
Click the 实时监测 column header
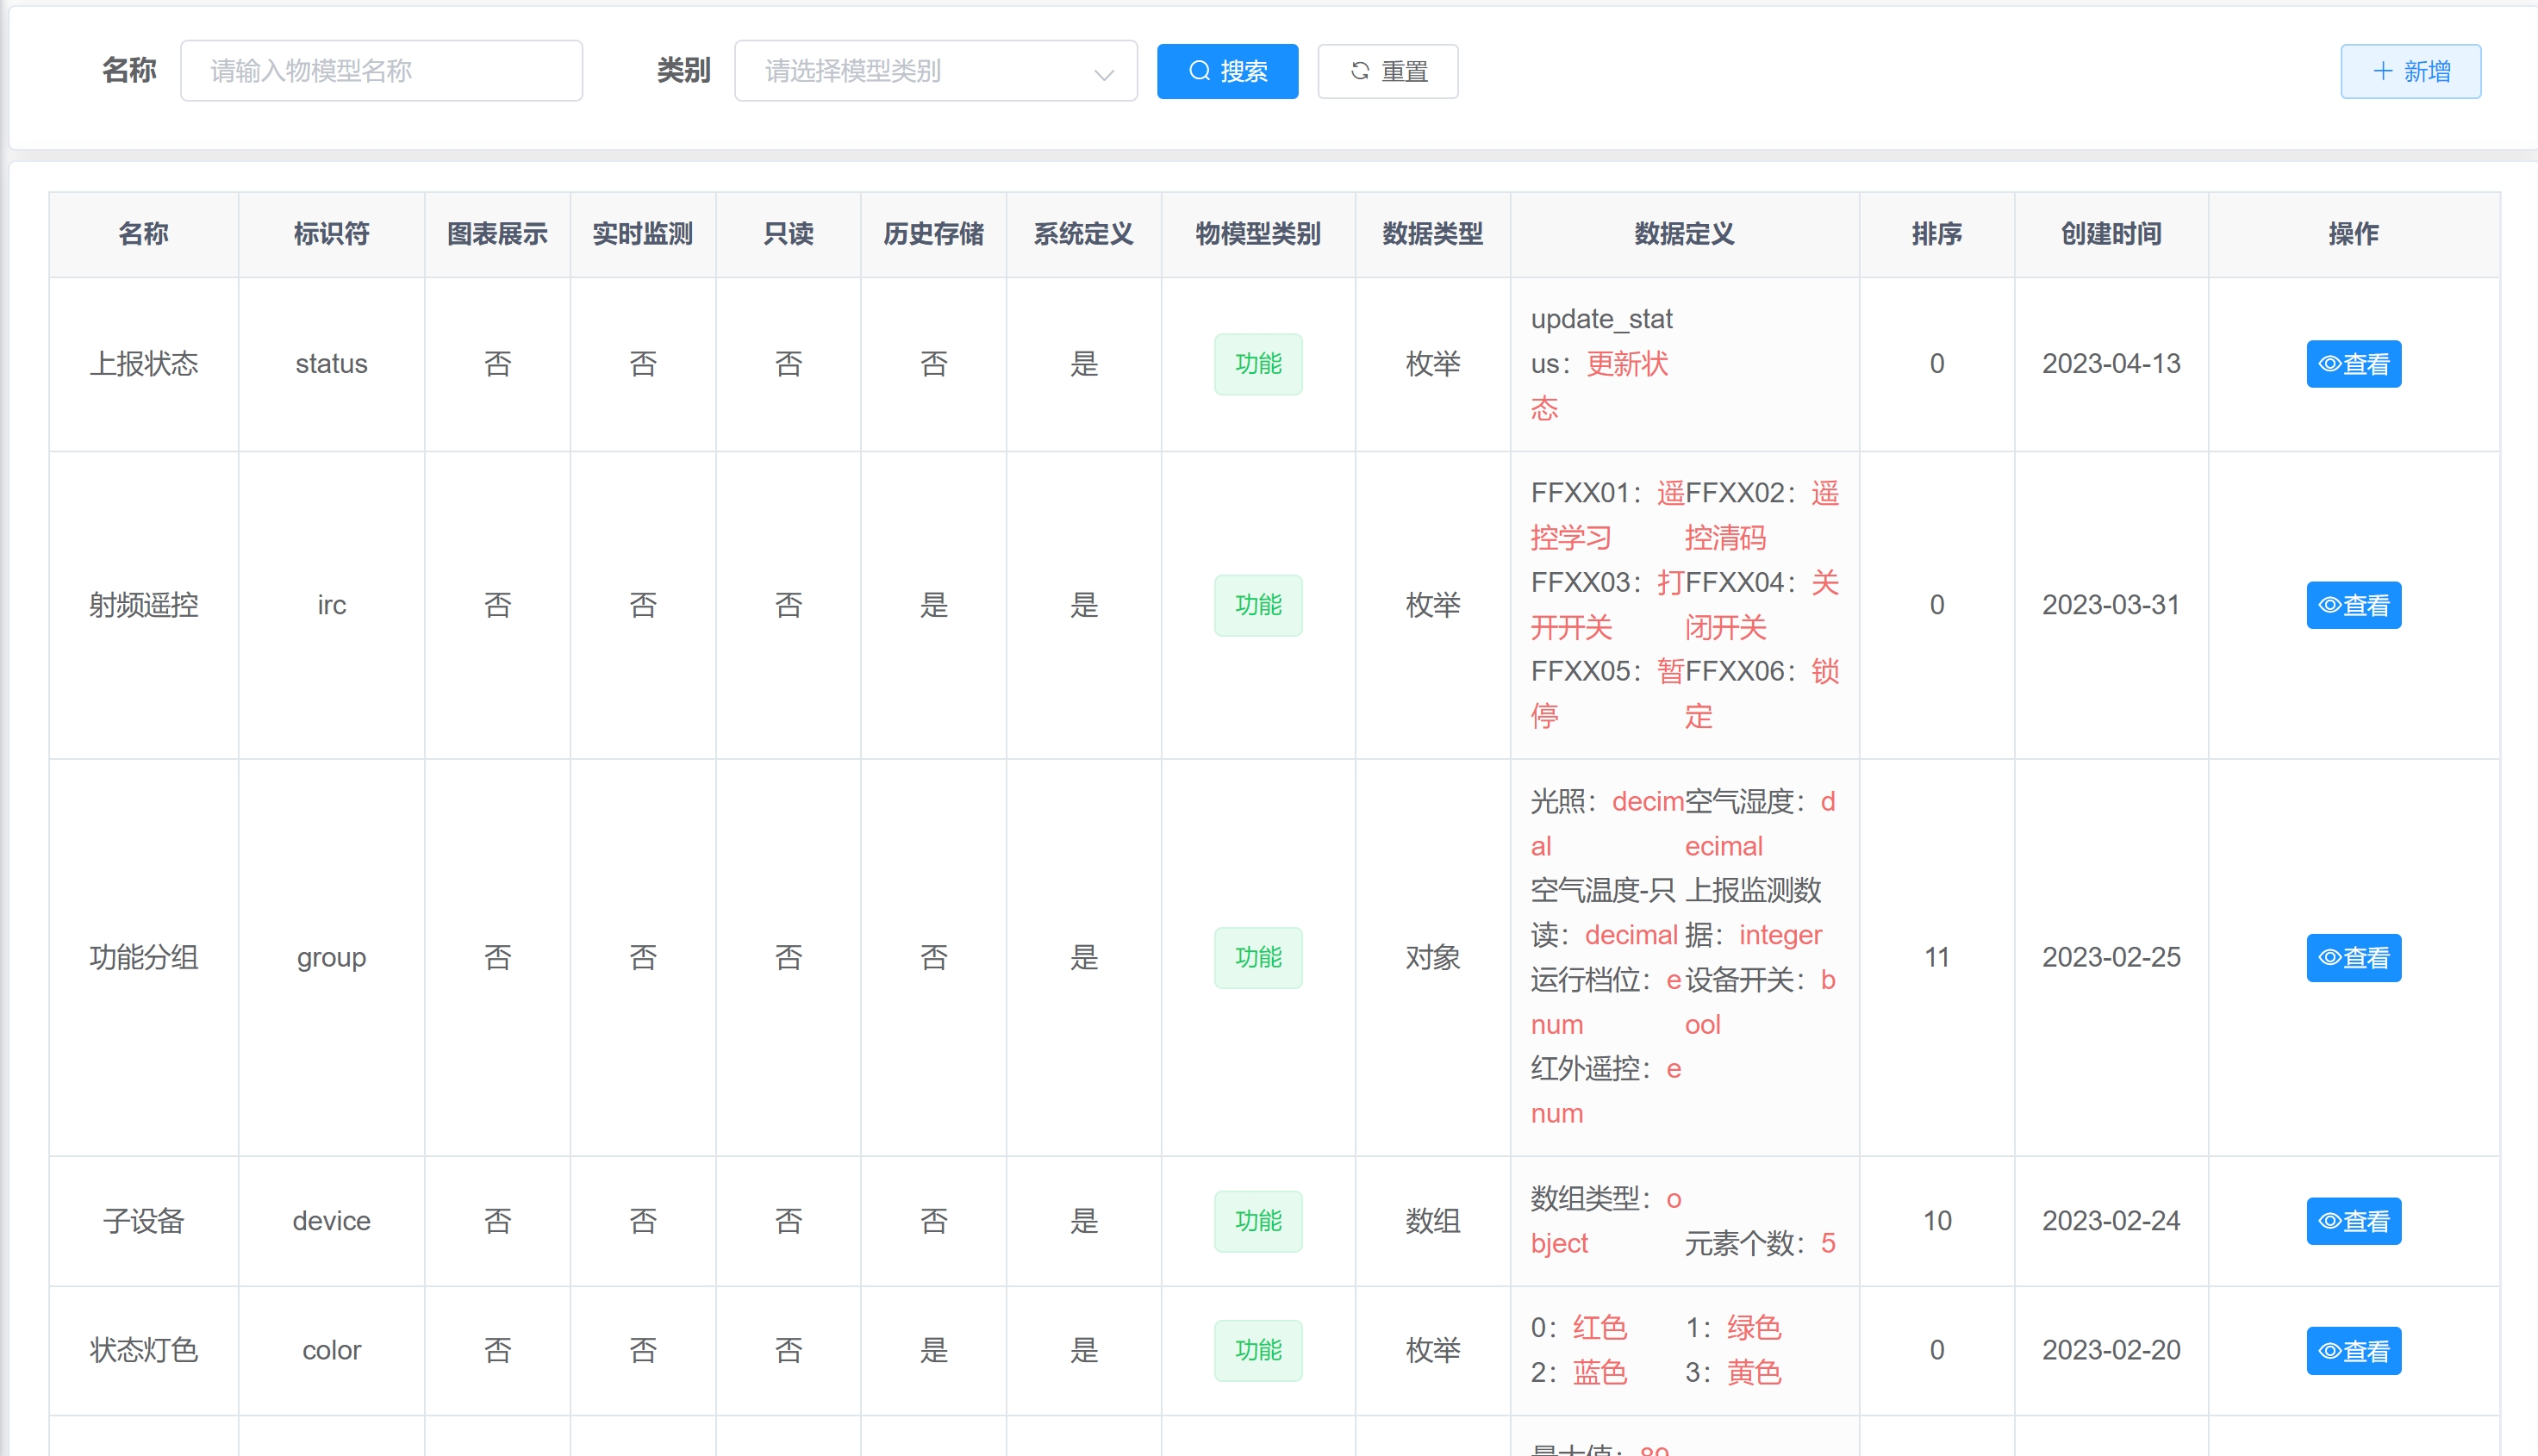tap(642, 234)
